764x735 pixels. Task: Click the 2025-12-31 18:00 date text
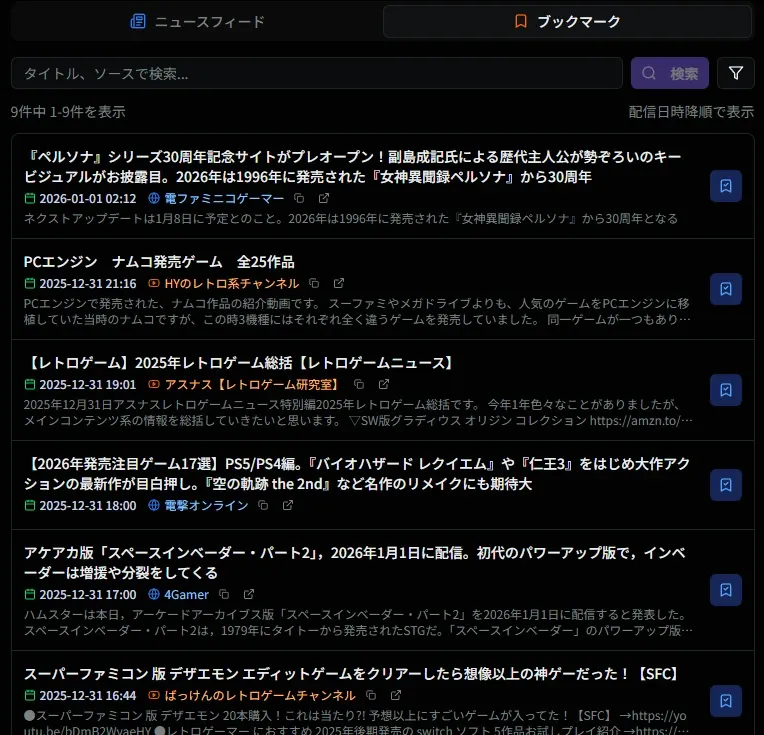88,505
